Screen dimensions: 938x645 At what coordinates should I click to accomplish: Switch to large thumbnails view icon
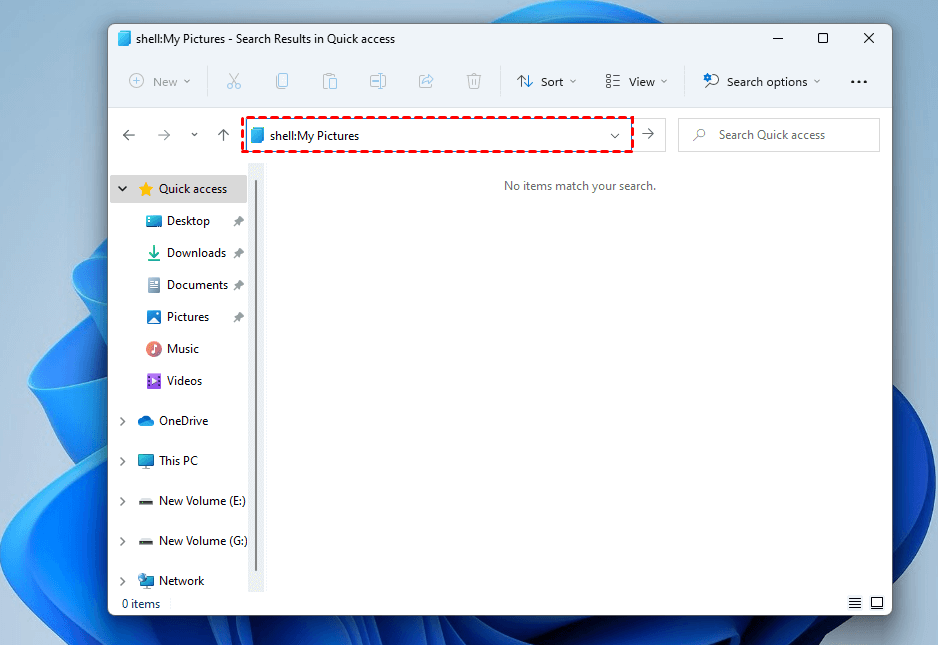[x=877, y=603]
